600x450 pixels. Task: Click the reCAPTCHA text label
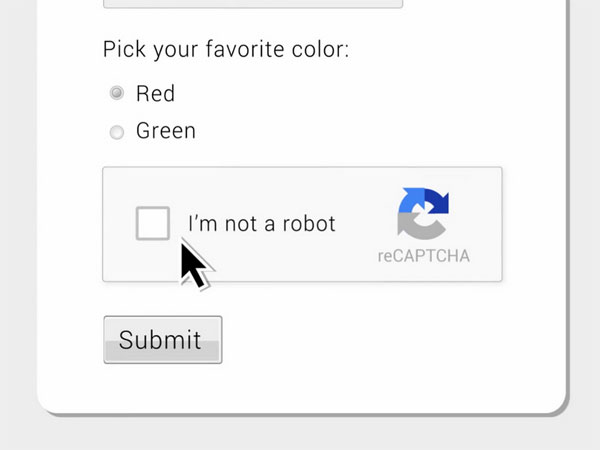click(x=424, y=256)
